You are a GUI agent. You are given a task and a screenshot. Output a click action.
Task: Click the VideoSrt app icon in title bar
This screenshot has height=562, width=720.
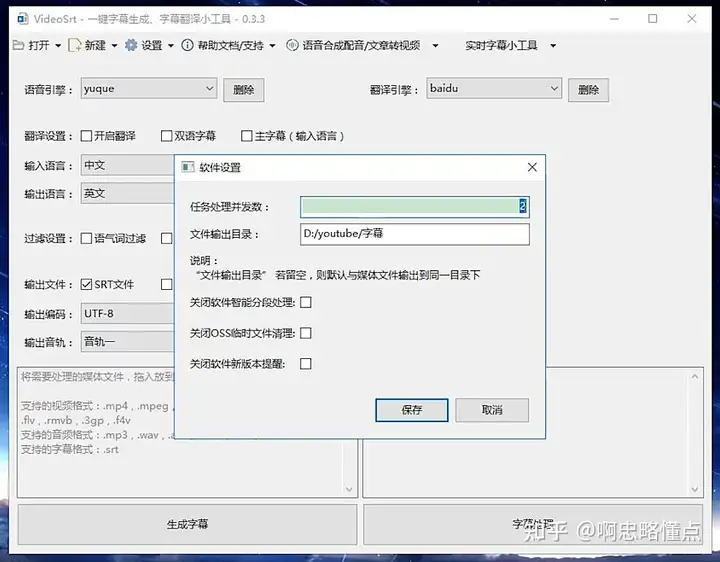coord(23,19)
